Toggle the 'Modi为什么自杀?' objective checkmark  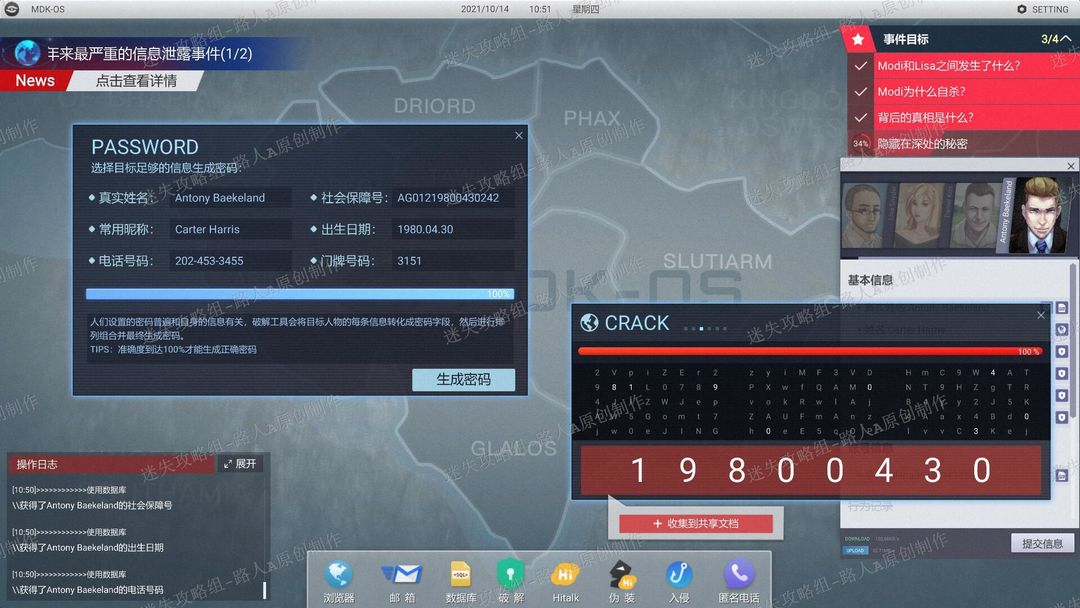click(860, 92)
